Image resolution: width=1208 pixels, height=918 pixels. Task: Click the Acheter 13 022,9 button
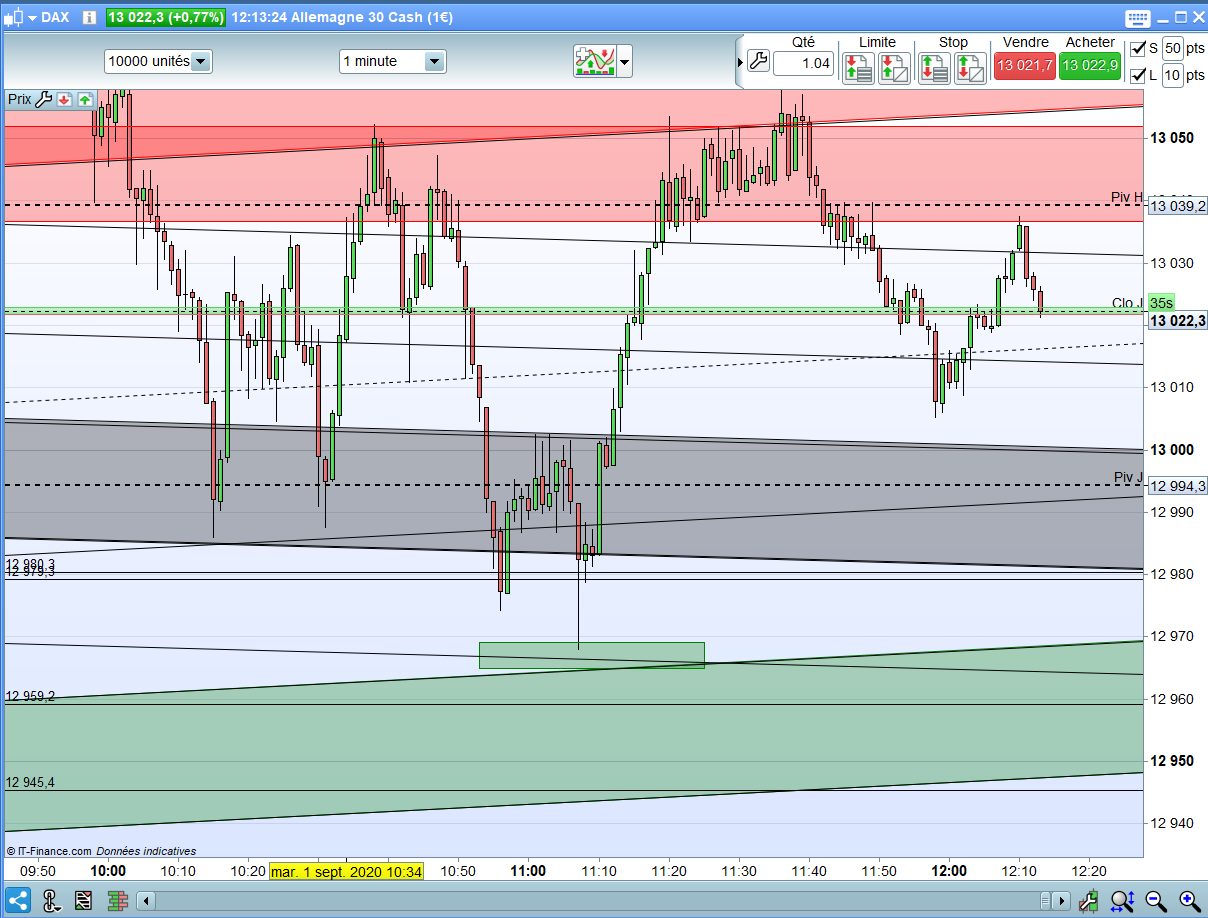point(1090,65)
